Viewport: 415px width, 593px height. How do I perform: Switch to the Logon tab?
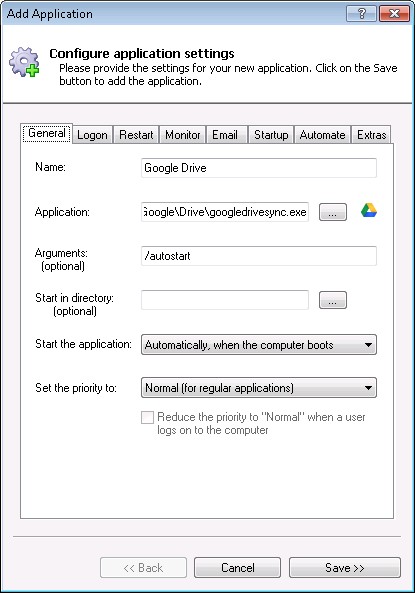pyautogui.click(x=92, y=135)
